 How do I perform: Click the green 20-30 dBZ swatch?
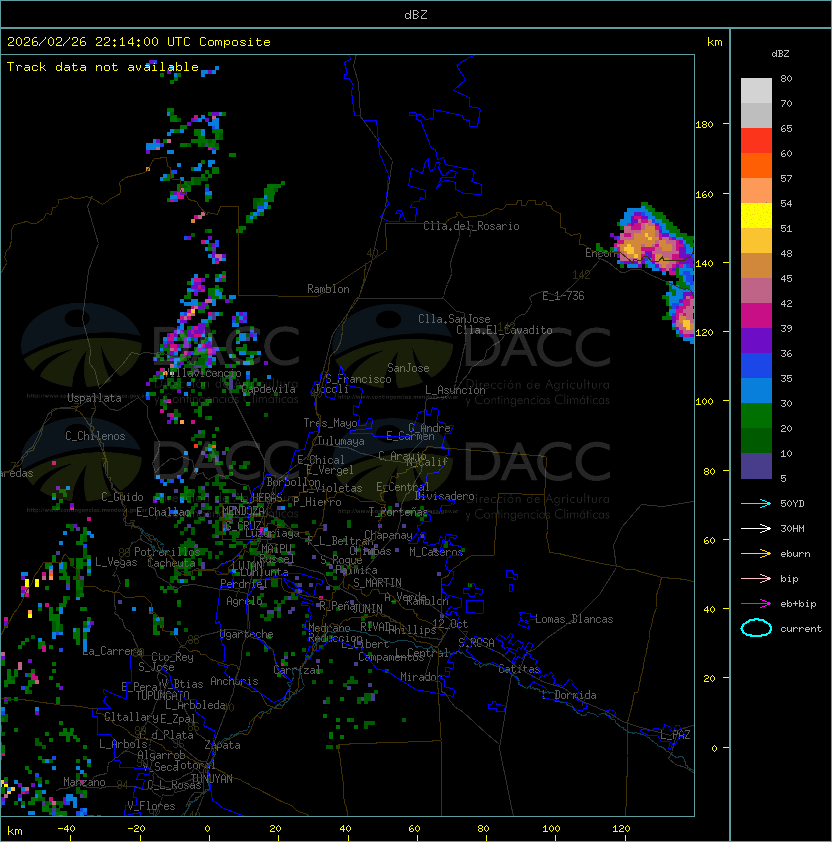756,416
